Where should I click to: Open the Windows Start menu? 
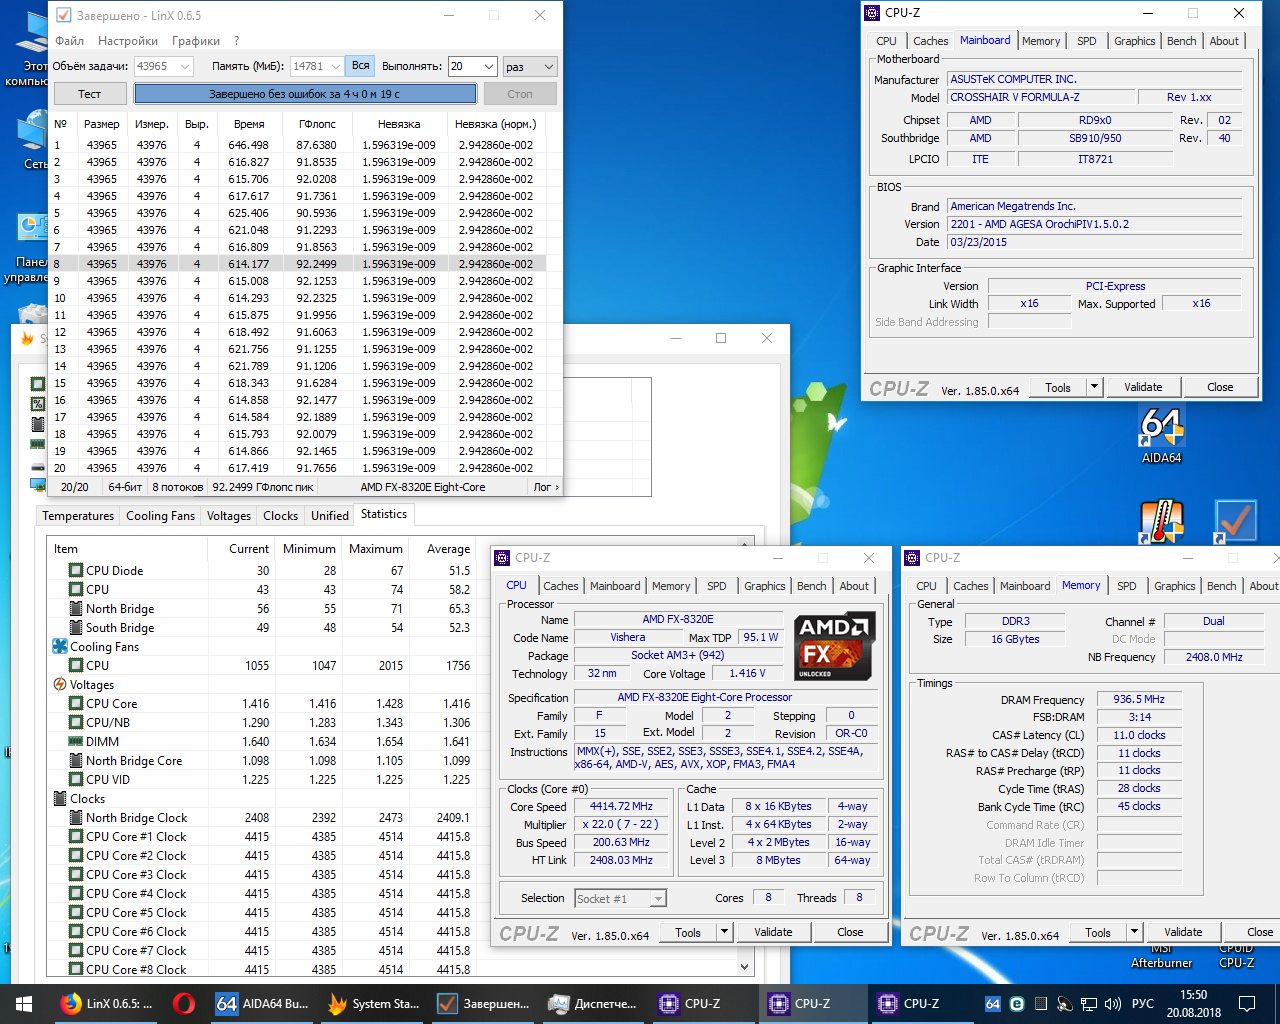(x=24, y=1003)
